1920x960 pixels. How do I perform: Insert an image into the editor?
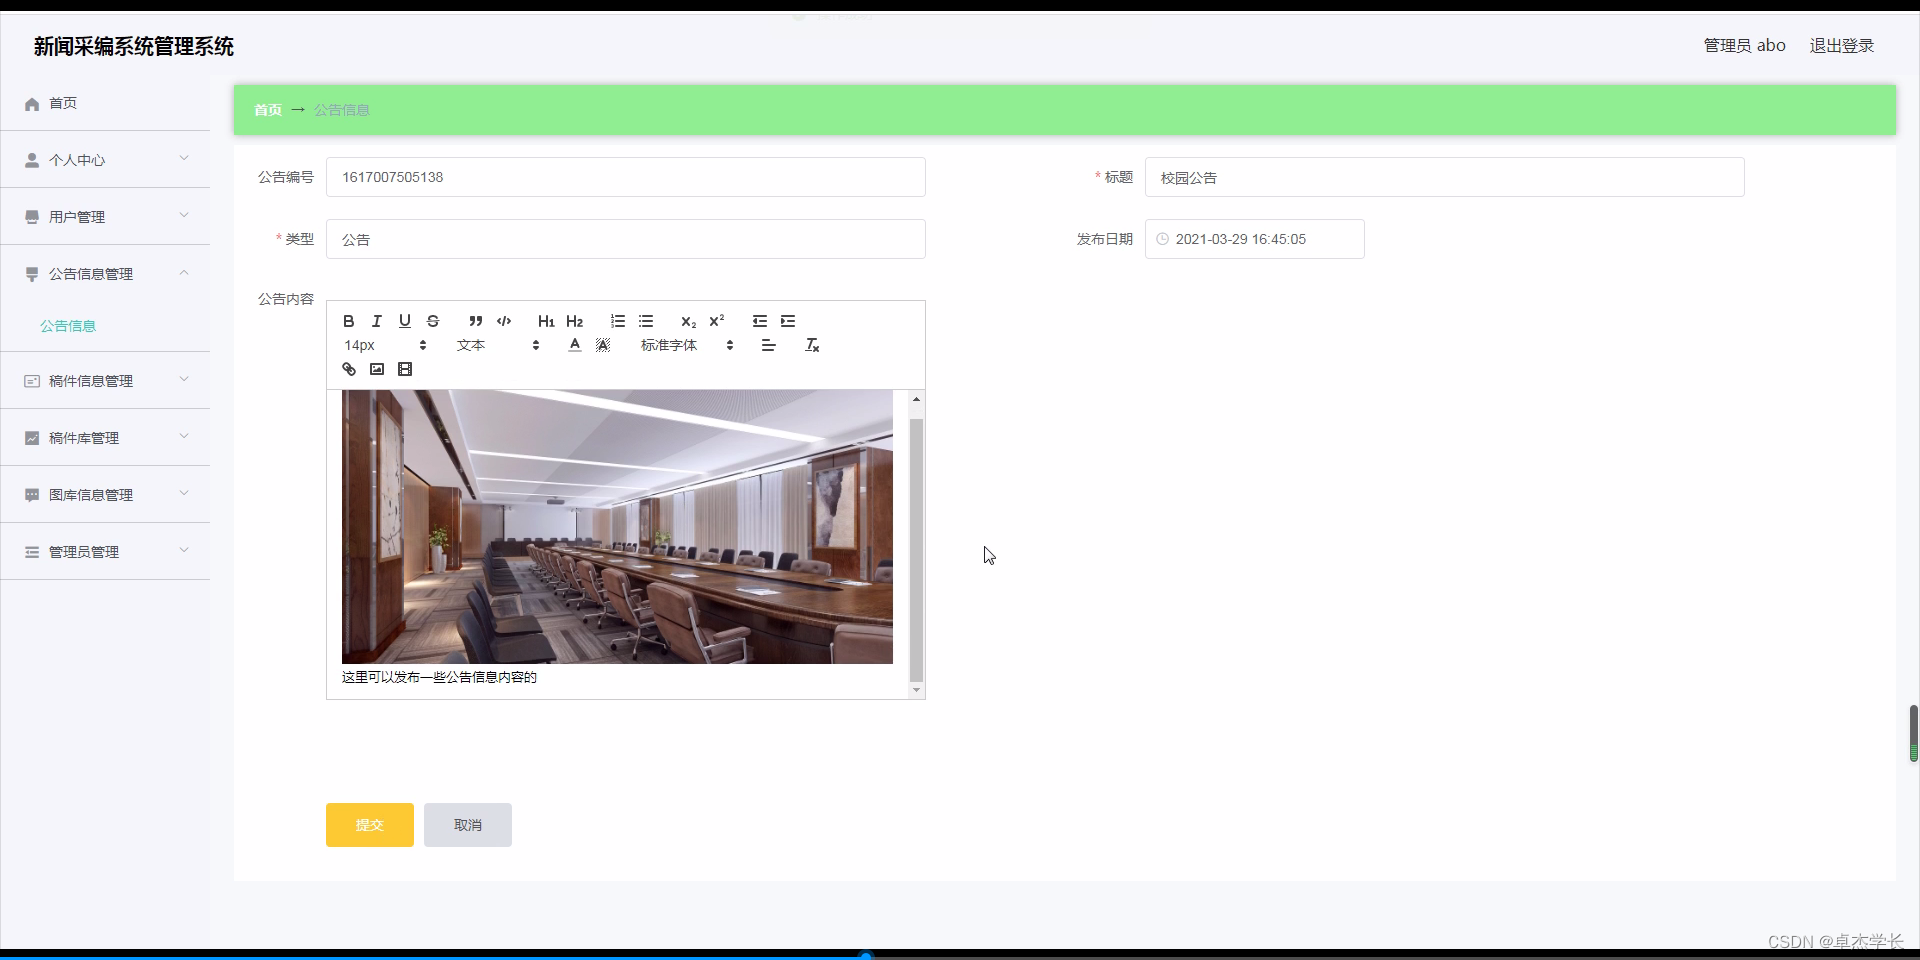tap(377, 369)
